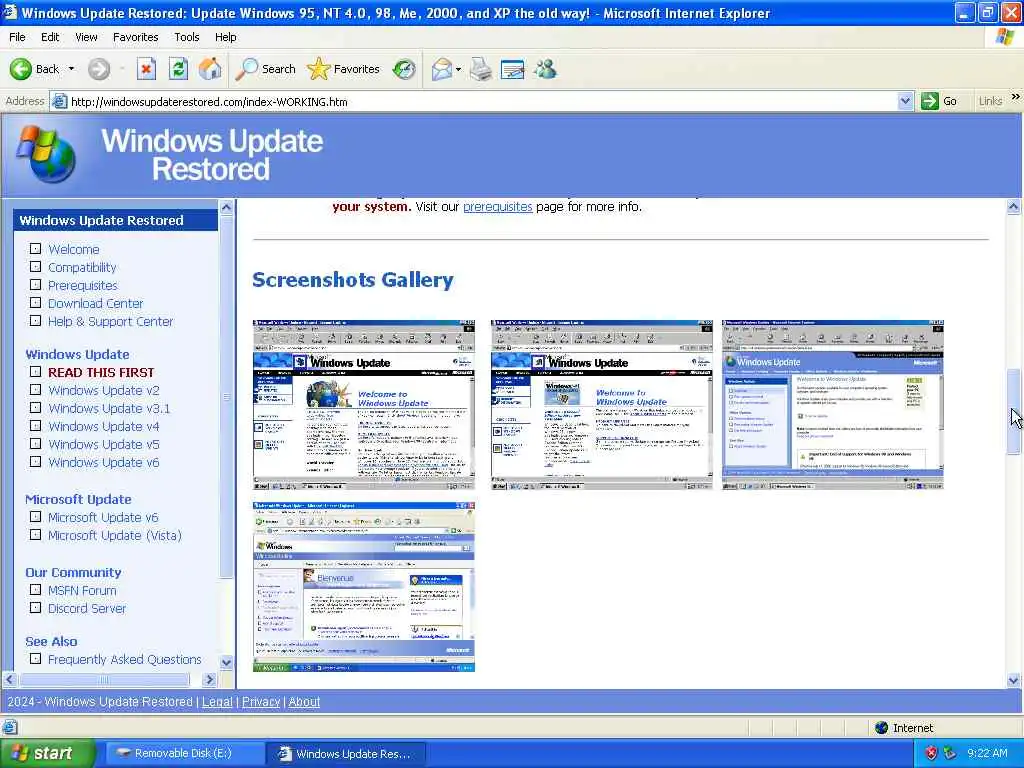Click sidebar horizontal scrollbar thumb

click(x=104, y=680)
